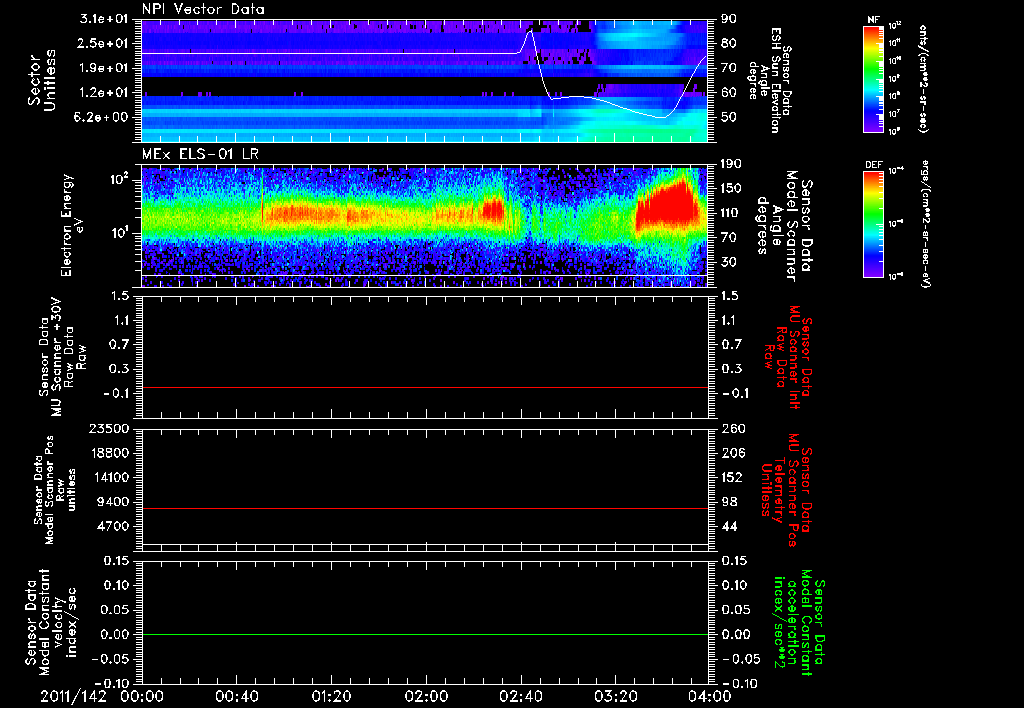Click the green line in velocity panel
This screenshot has height=708, width=1024.
425,634
